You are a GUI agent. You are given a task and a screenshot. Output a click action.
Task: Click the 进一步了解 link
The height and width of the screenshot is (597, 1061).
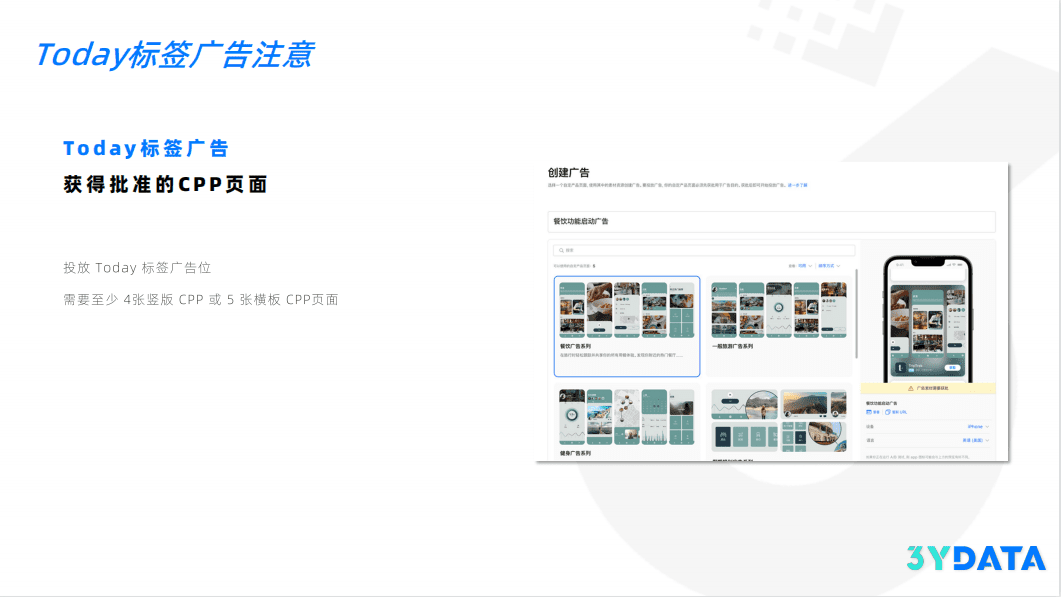(x=796, y=185)
